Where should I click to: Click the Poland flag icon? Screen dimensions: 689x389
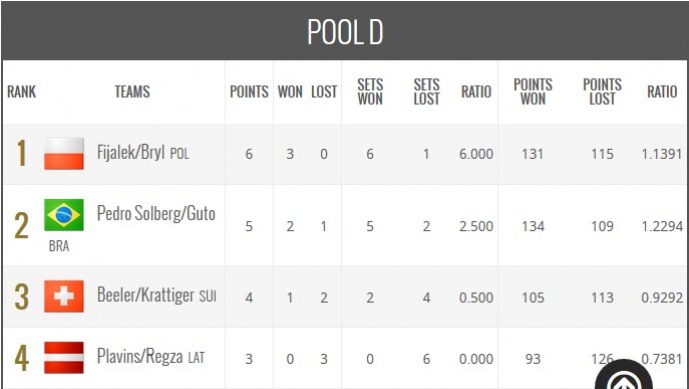coord(64,153)
